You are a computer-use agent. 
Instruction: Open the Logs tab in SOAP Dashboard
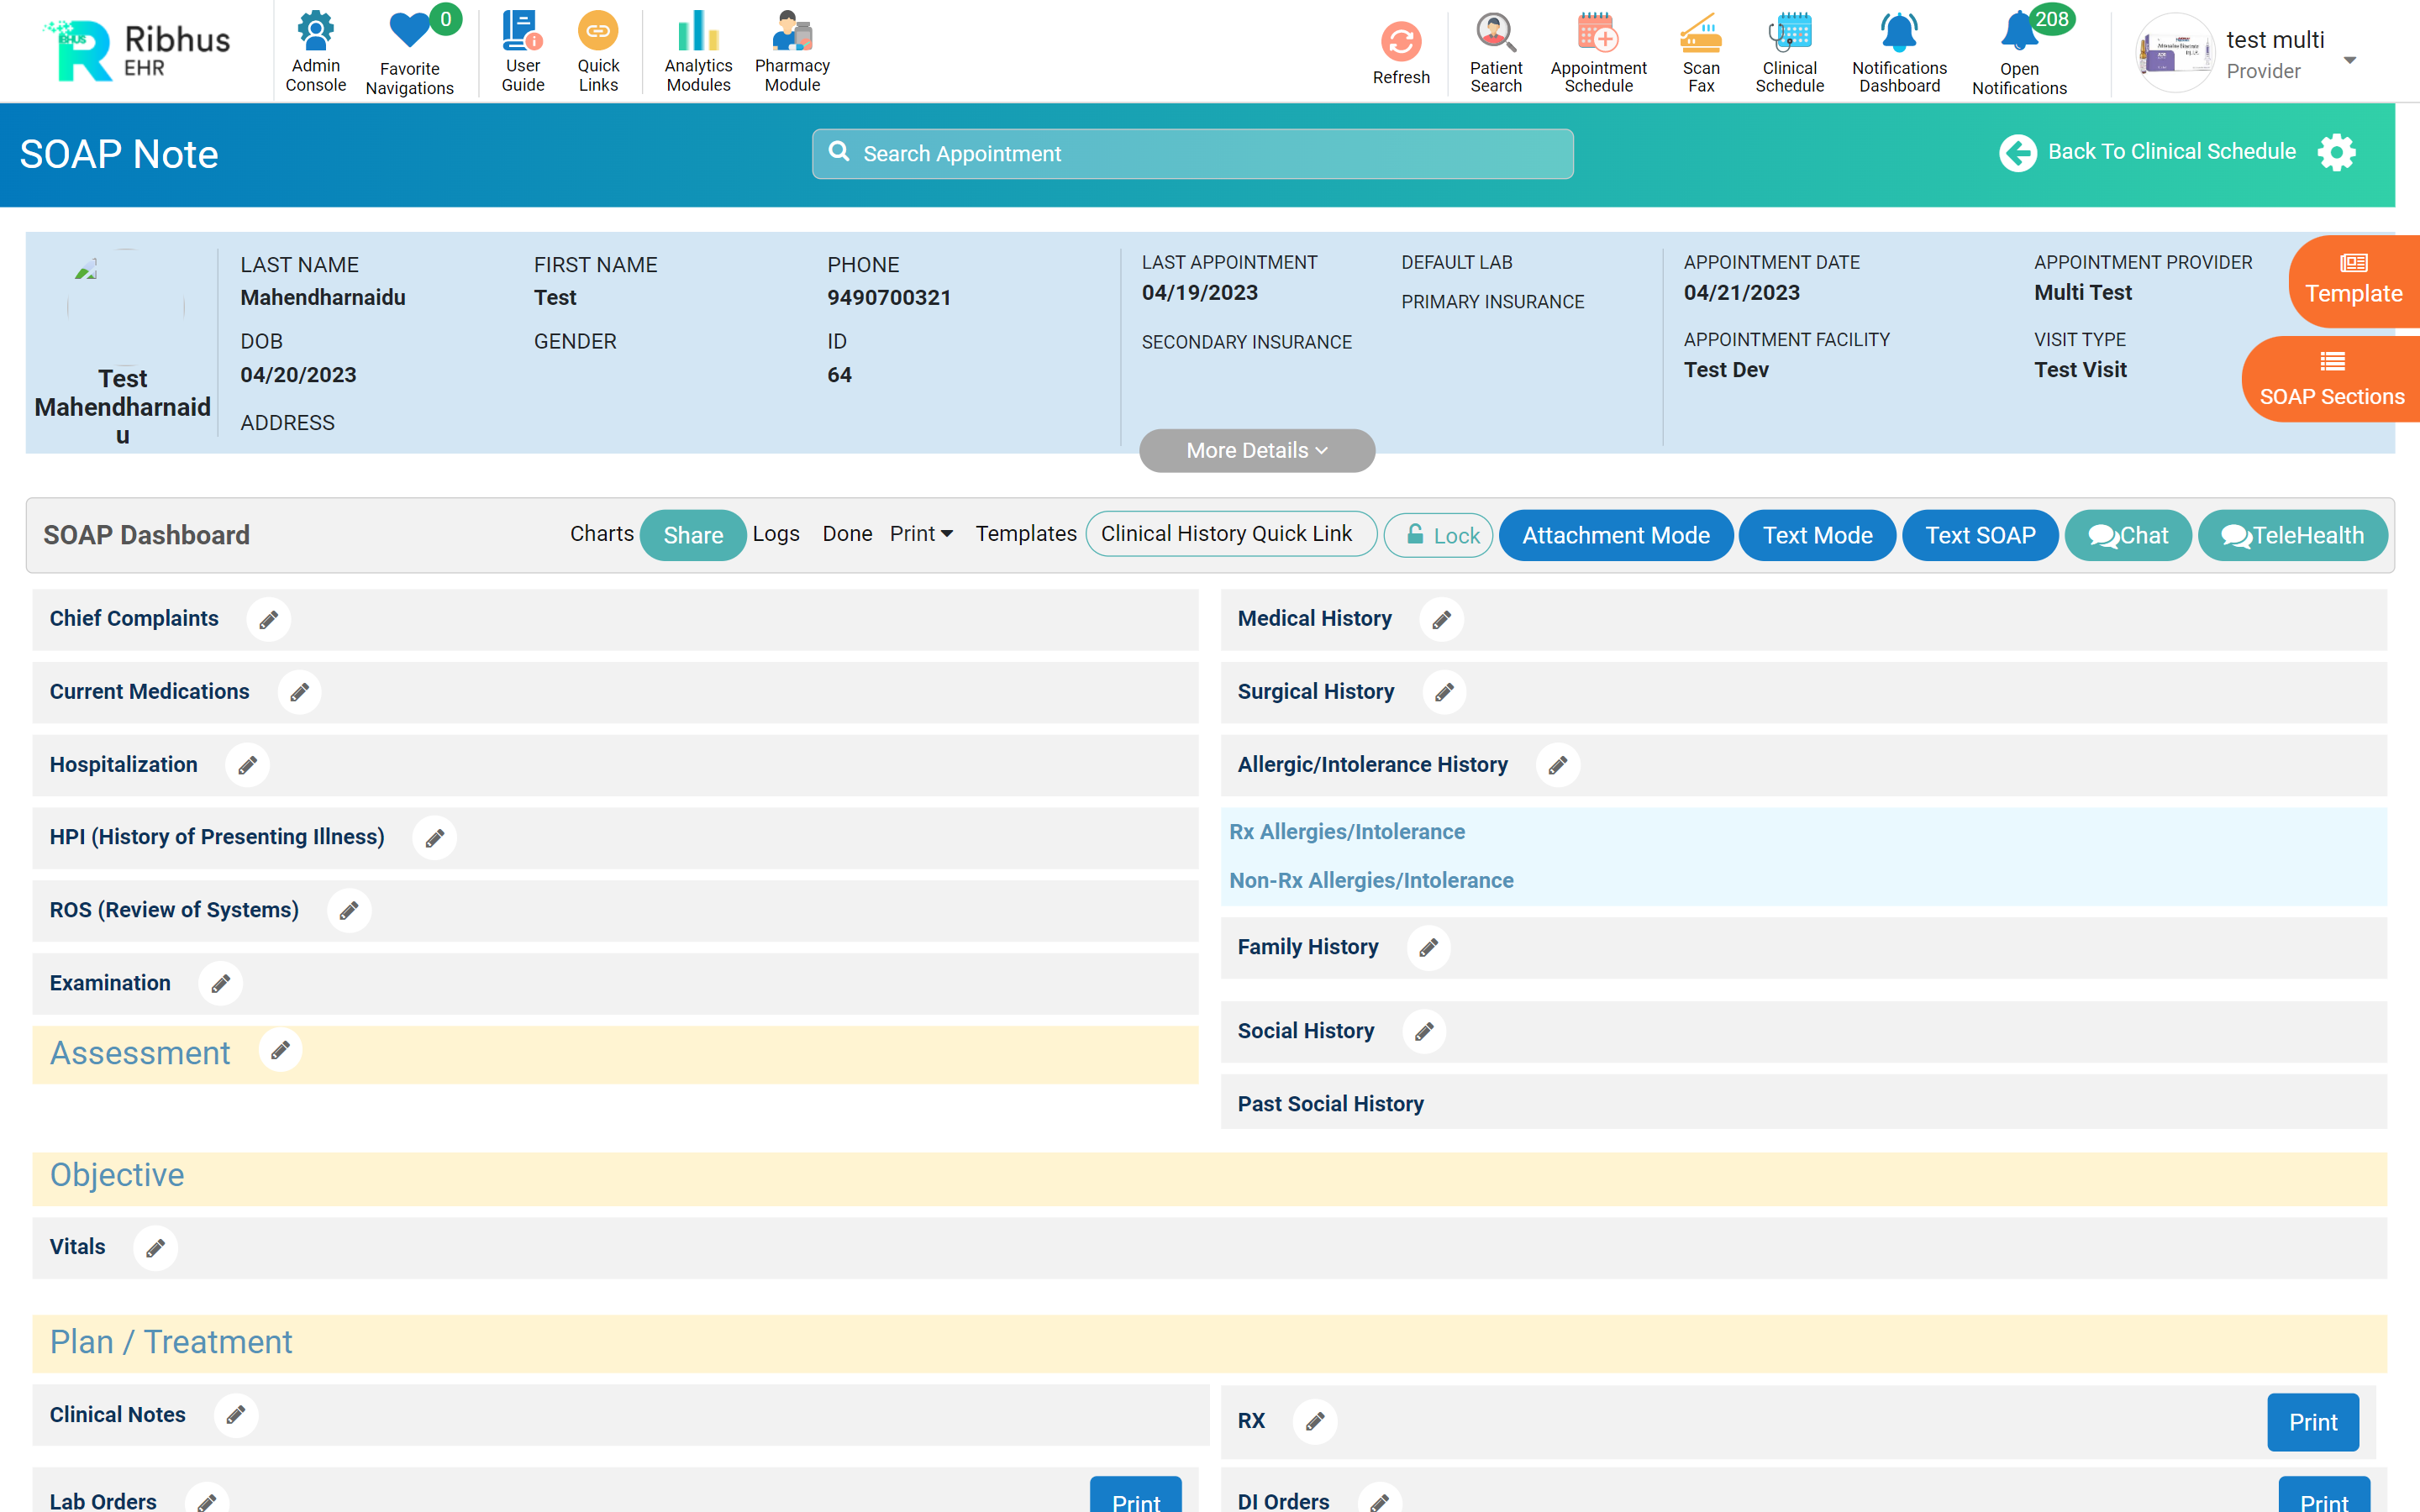pos(776,534)
